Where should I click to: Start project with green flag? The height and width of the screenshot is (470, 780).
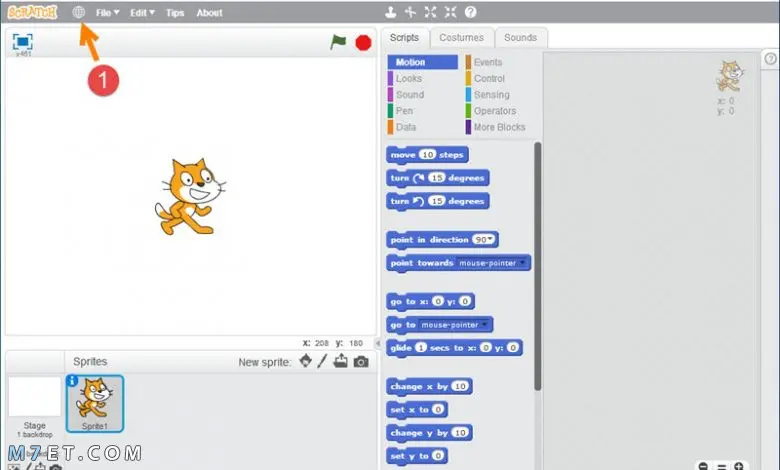click(x=338, y=42)
